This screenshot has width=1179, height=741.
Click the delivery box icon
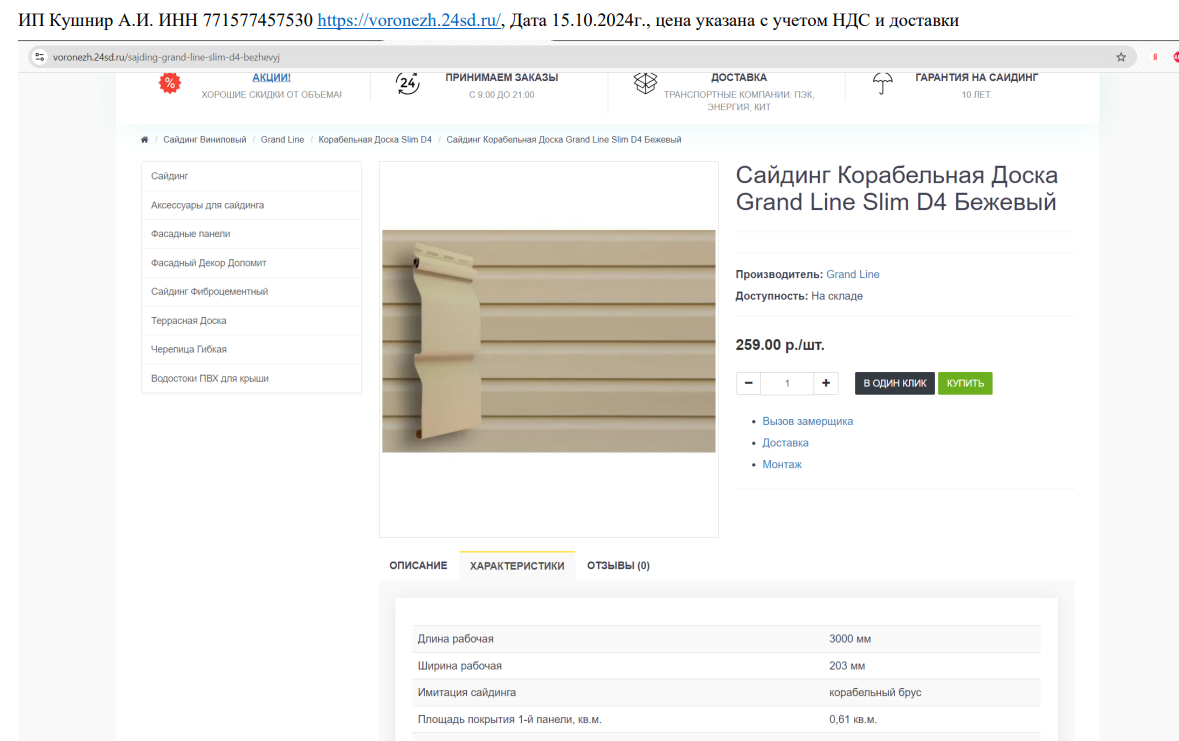pyautogui.click(x=645, y=83)
